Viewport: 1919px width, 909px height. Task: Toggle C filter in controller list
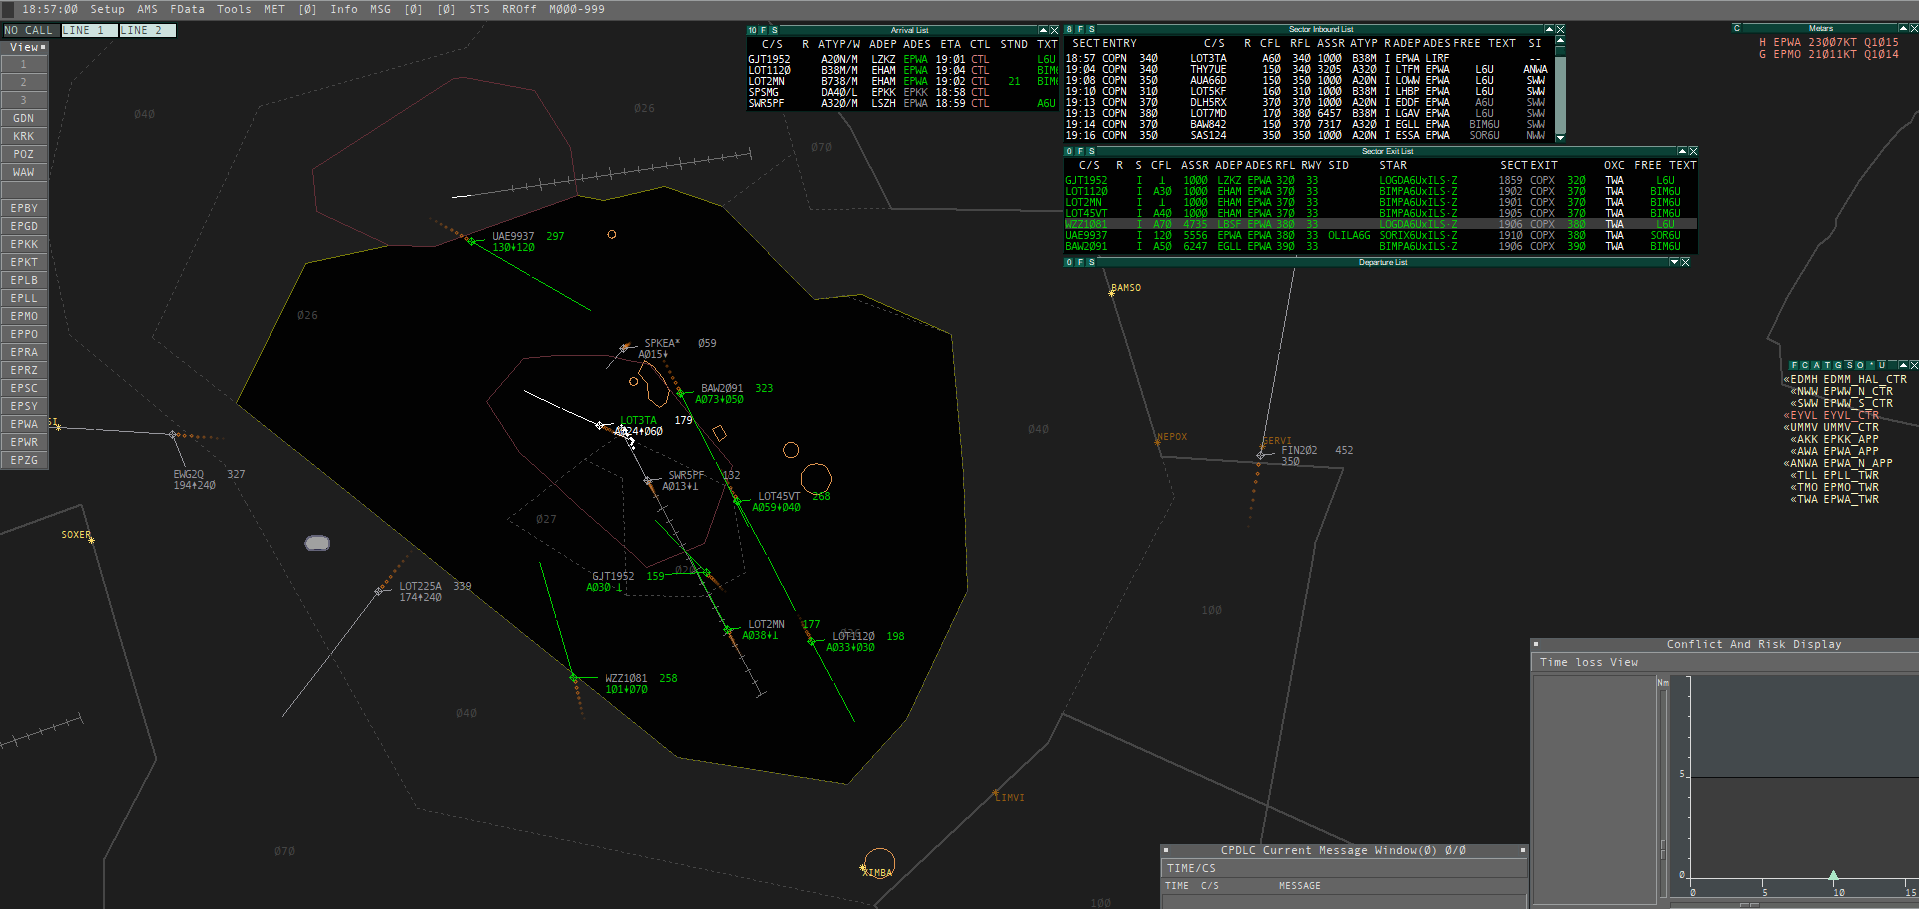(1805, 365)
